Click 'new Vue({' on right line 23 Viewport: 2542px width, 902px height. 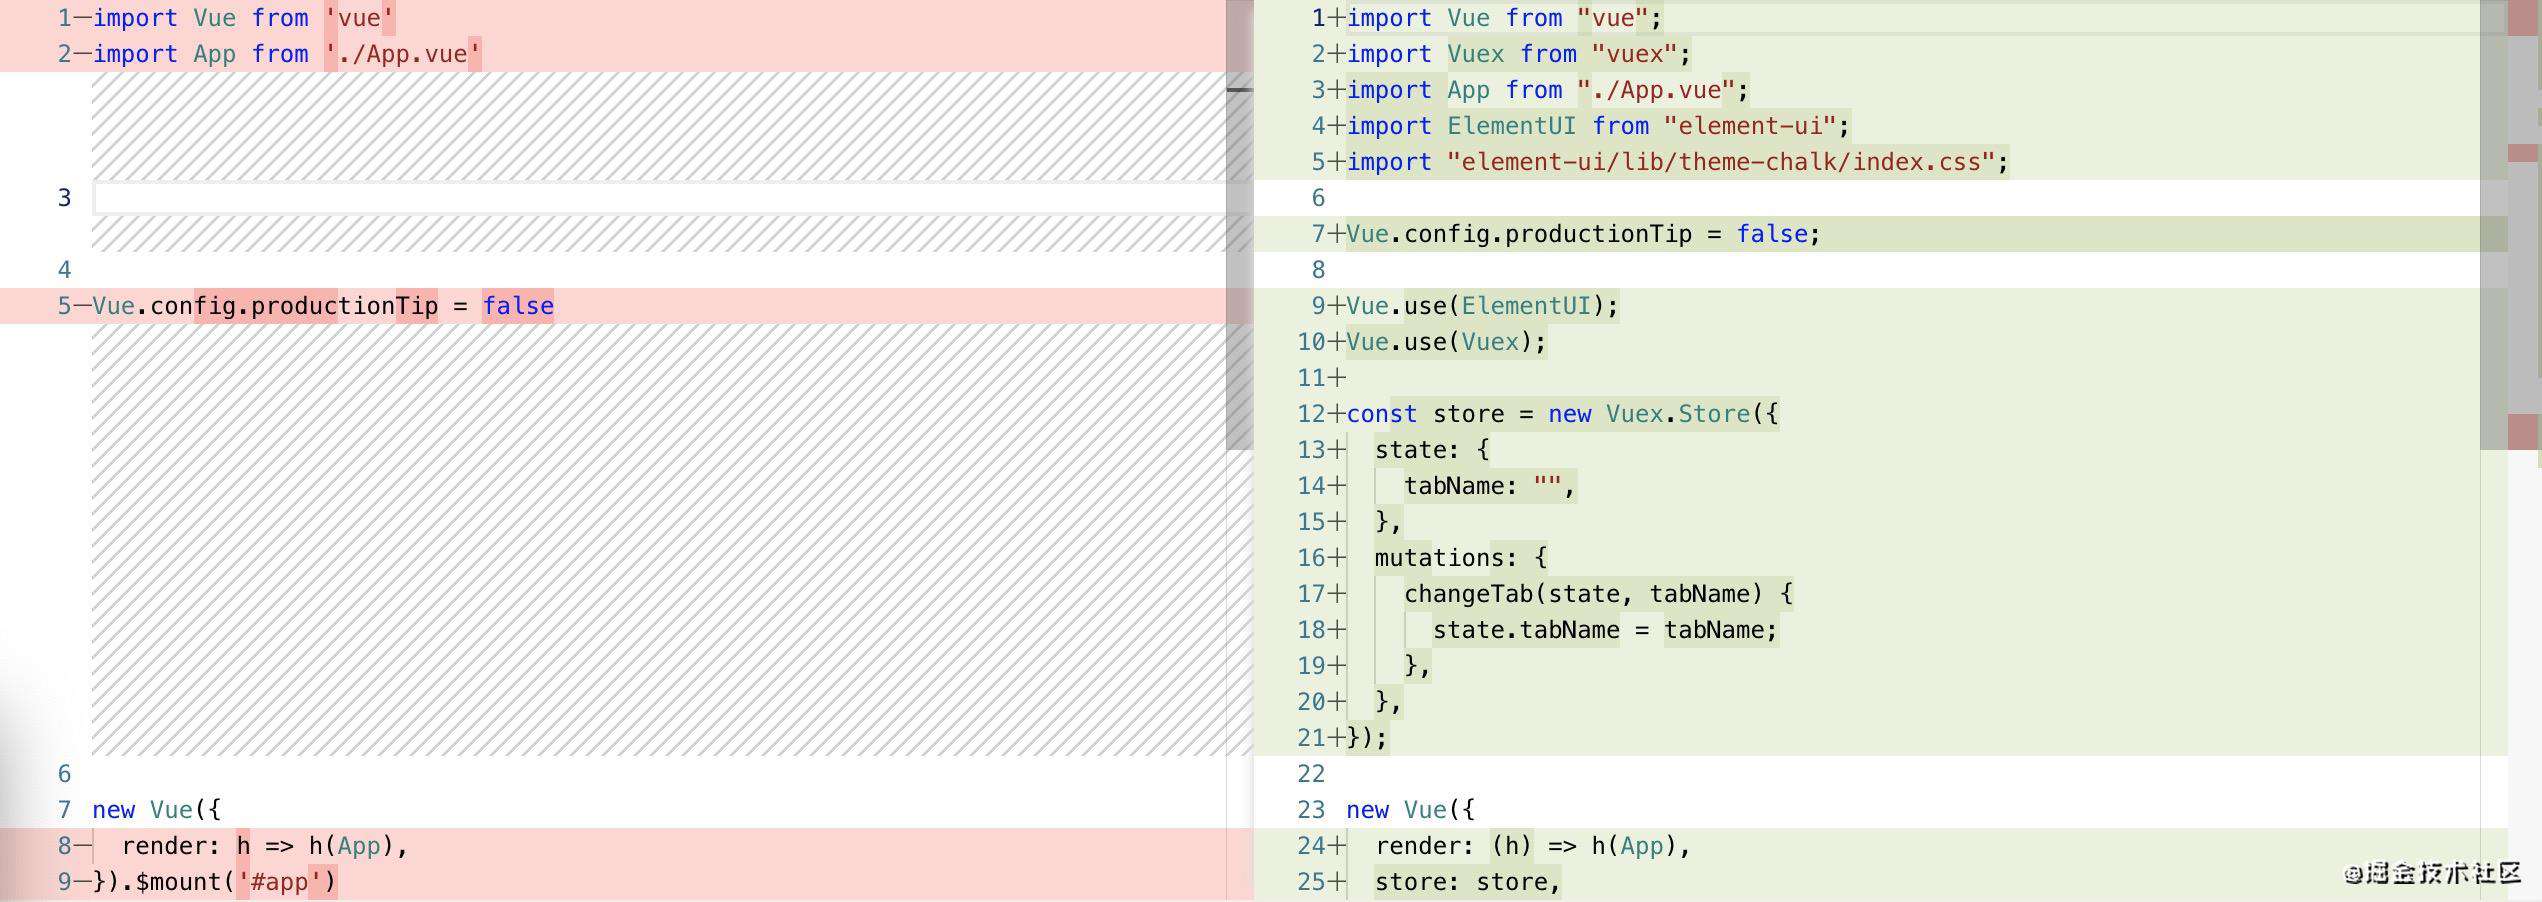(x=1410, y=810)
